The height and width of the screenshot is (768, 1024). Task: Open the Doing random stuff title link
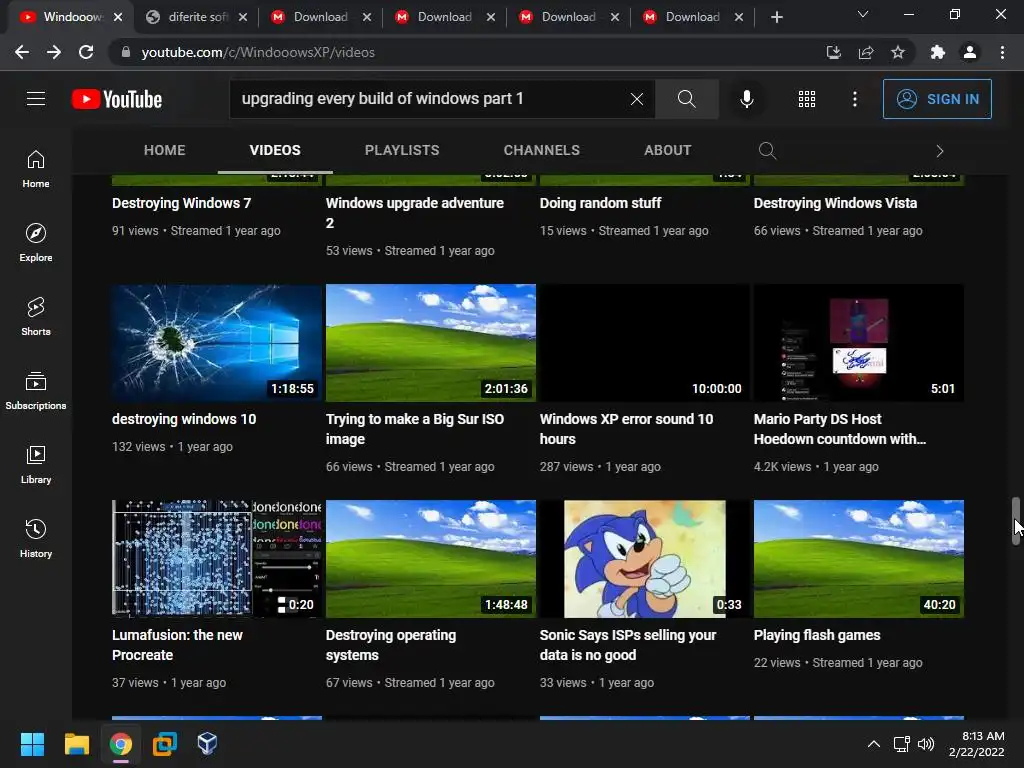tap(600, 203)
